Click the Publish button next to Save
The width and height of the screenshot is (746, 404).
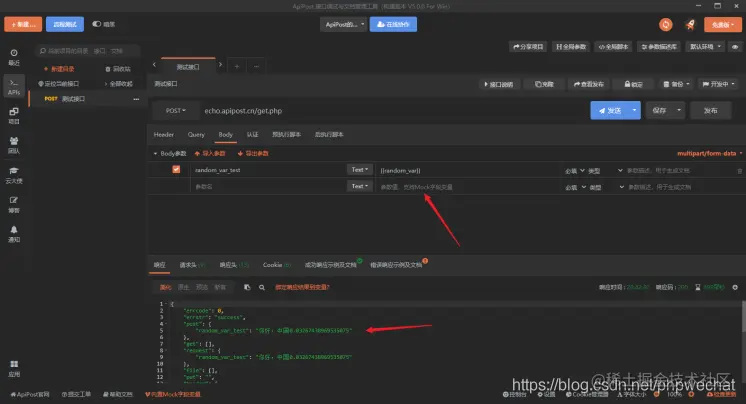tap(711, 110)
